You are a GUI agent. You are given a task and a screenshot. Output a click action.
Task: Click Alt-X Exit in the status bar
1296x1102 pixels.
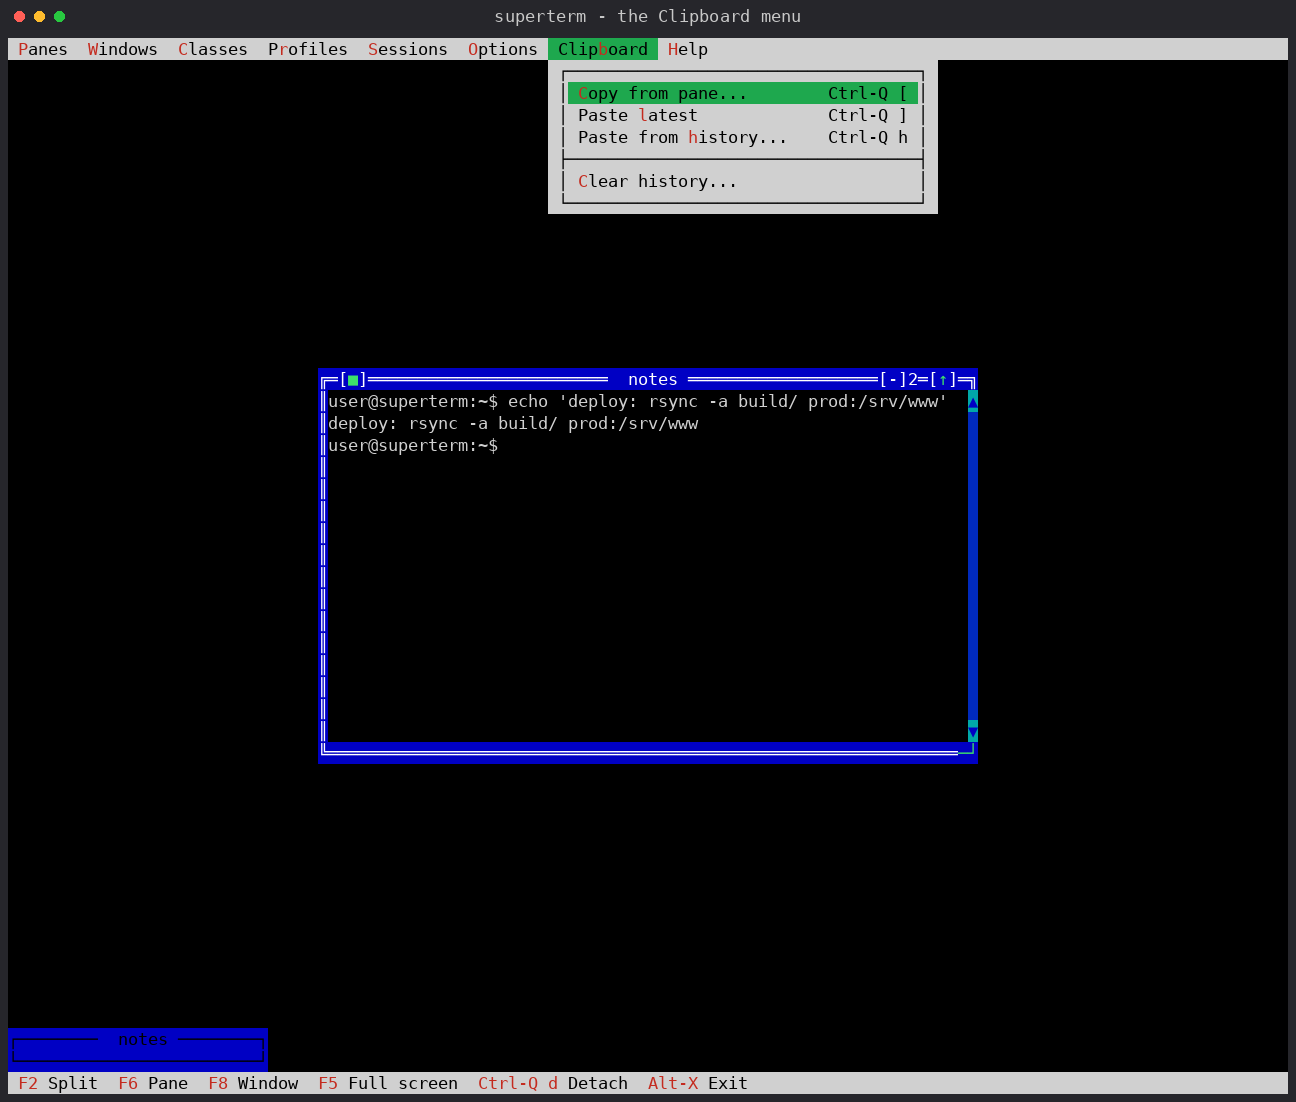tap(698, 1083)
